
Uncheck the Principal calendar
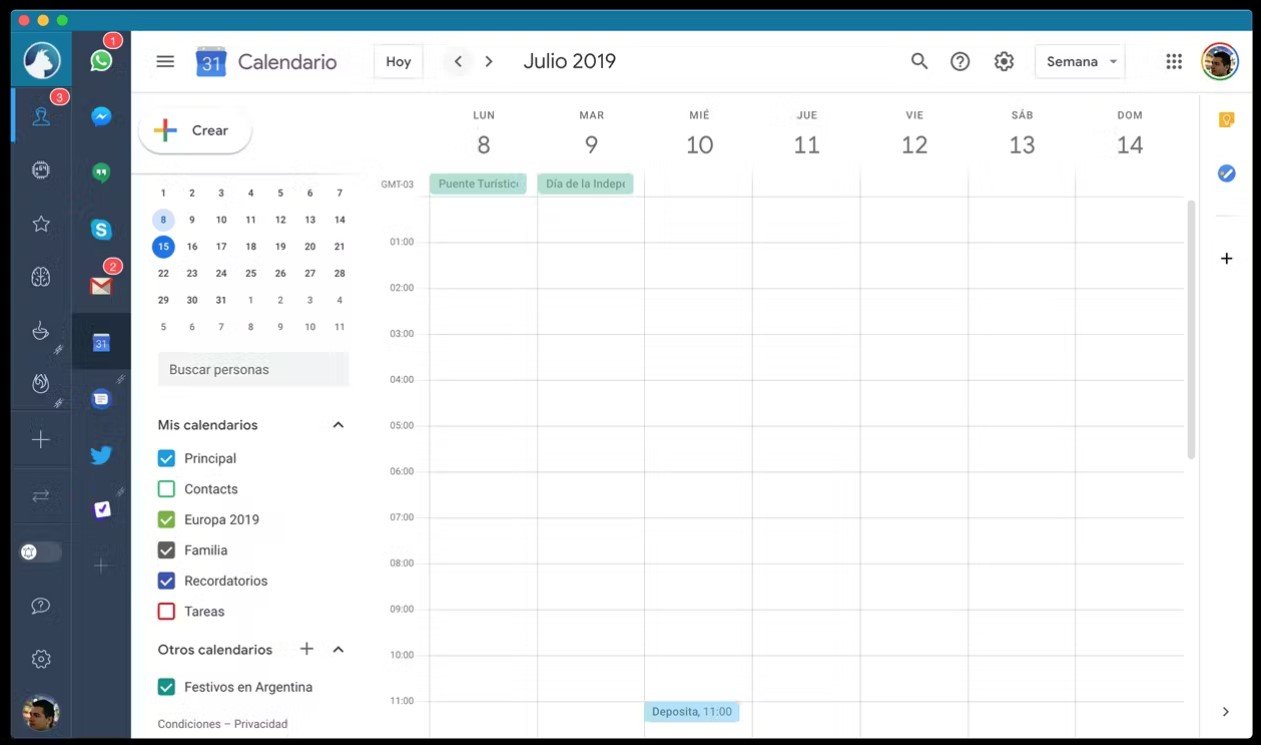coord(167,458)
